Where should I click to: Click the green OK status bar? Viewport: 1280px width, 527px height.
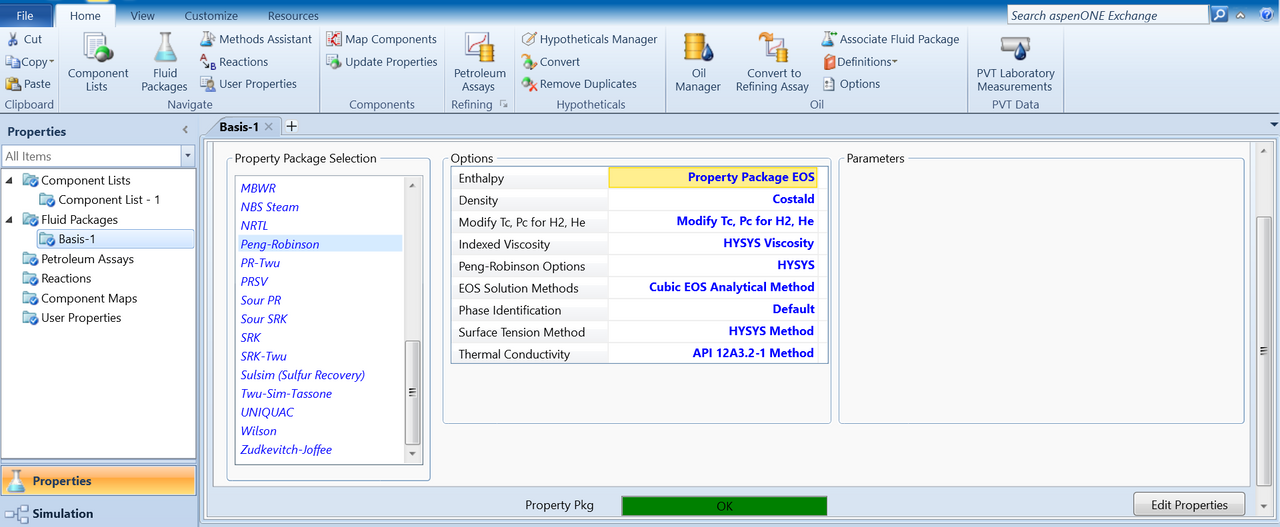click(724, 506)
